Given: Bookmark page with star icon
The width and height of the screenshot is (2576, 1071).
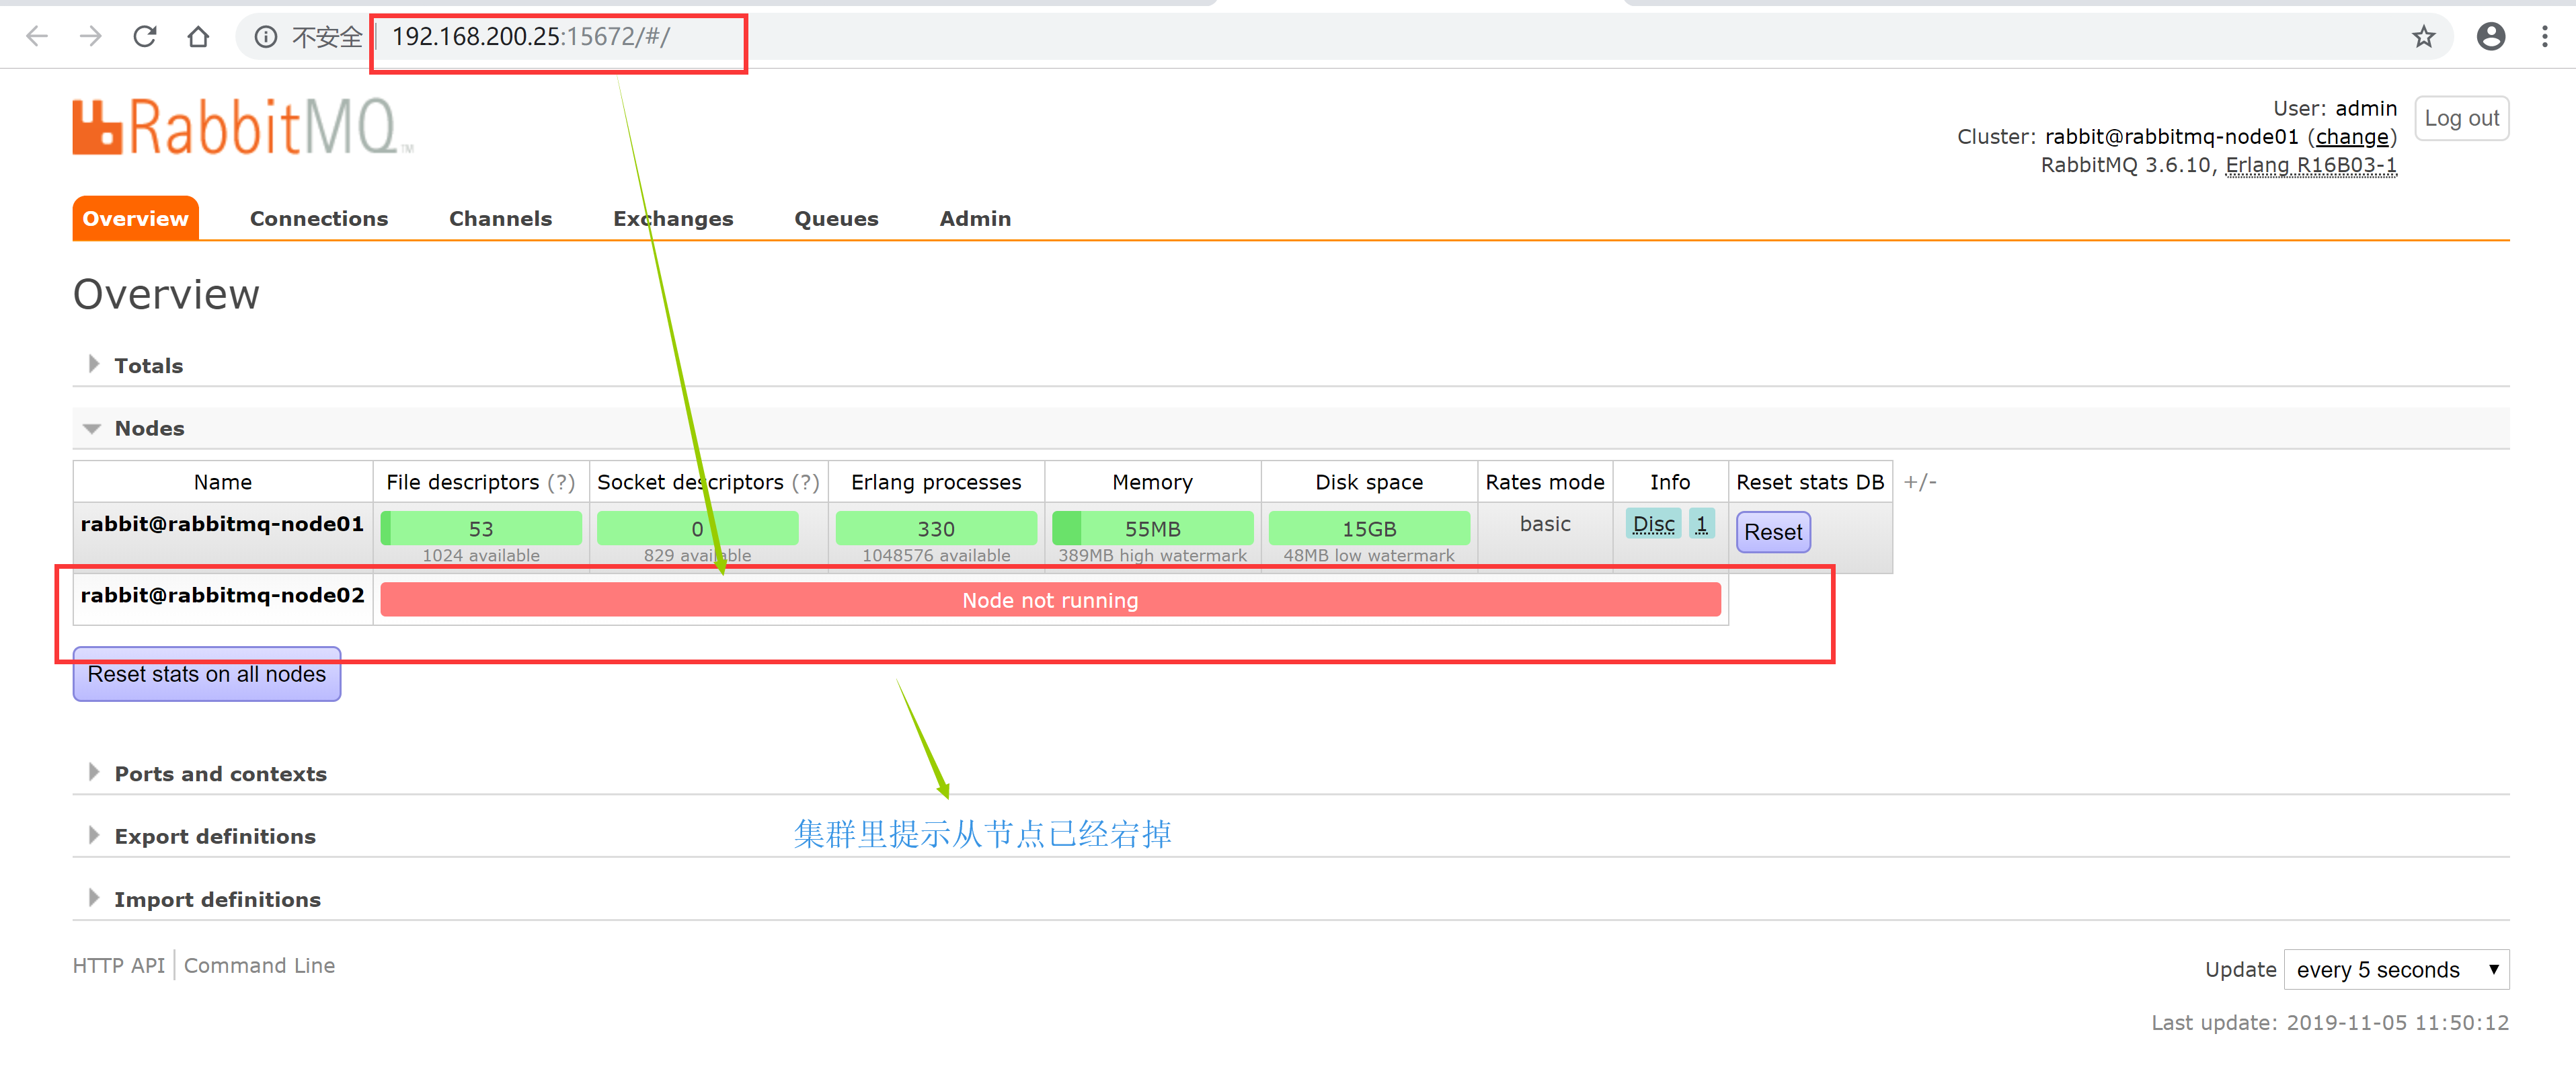Looking at the screenshot, I should click(x=2423, y=37).
